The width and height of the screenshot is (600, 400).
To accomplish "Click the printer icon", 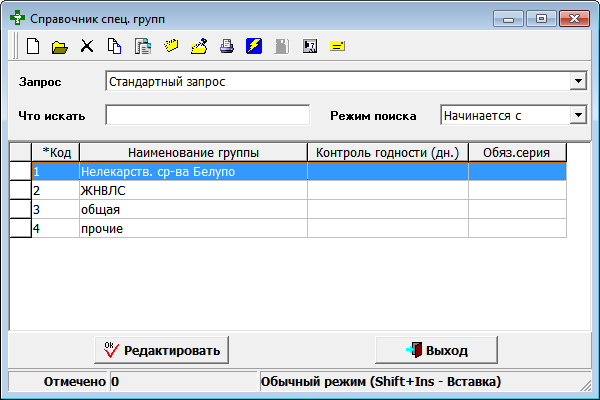I will pos(227,46).
